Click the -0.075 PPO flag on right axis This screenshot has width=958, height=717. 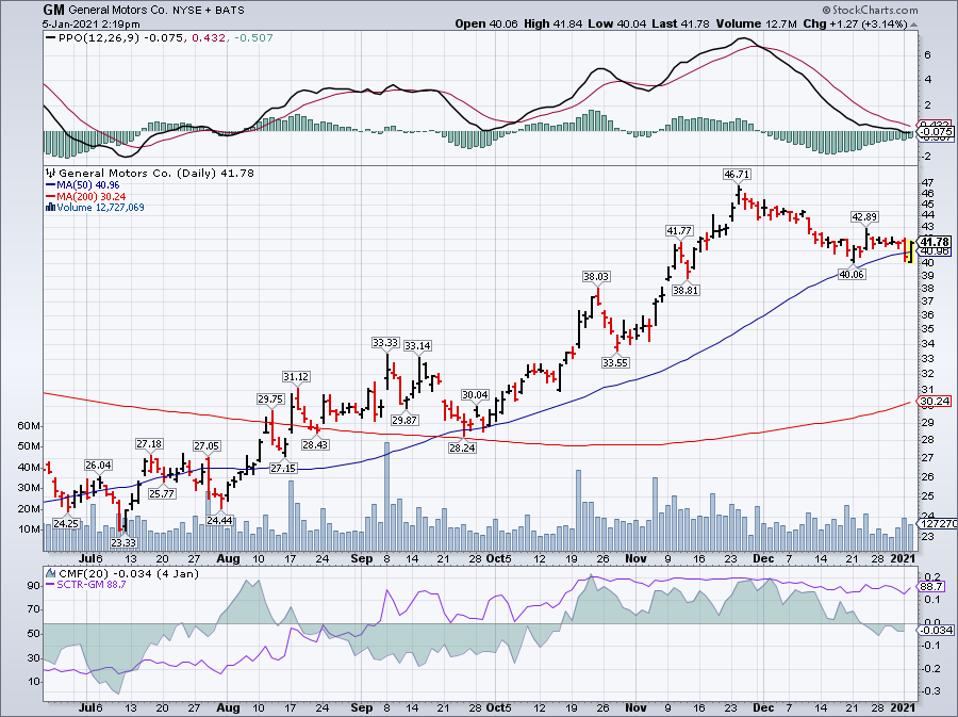click(937, 132)
